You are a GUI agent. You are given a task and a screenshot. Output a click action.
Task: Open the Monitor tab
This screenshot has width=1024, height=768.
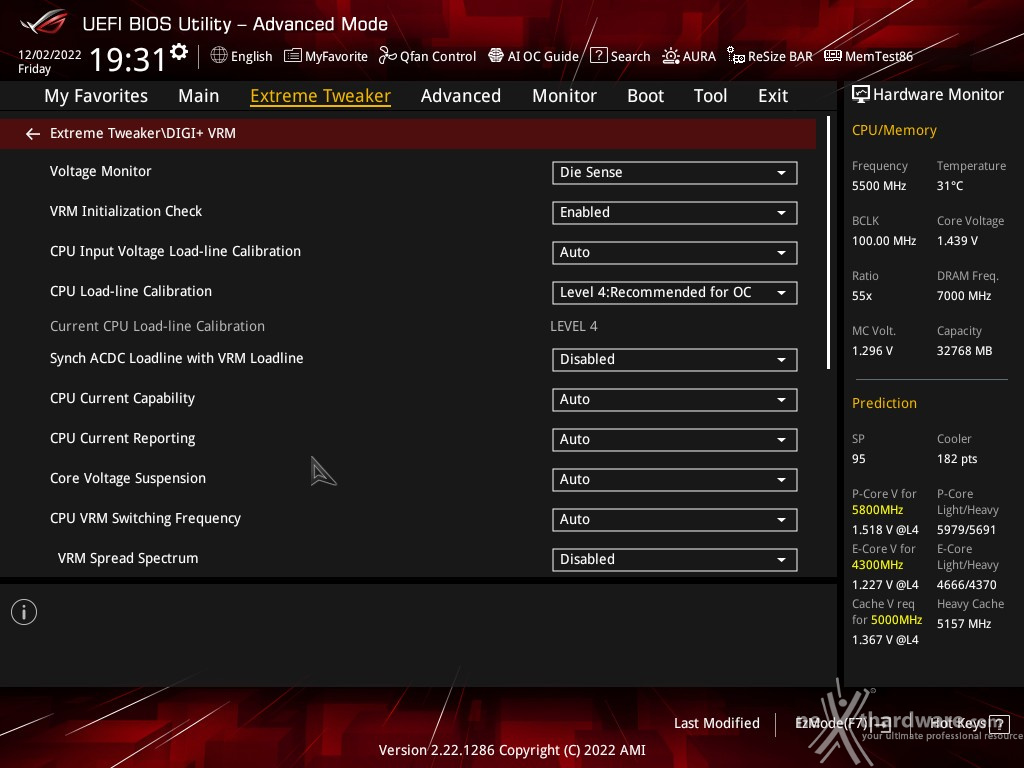coord(564,96)
